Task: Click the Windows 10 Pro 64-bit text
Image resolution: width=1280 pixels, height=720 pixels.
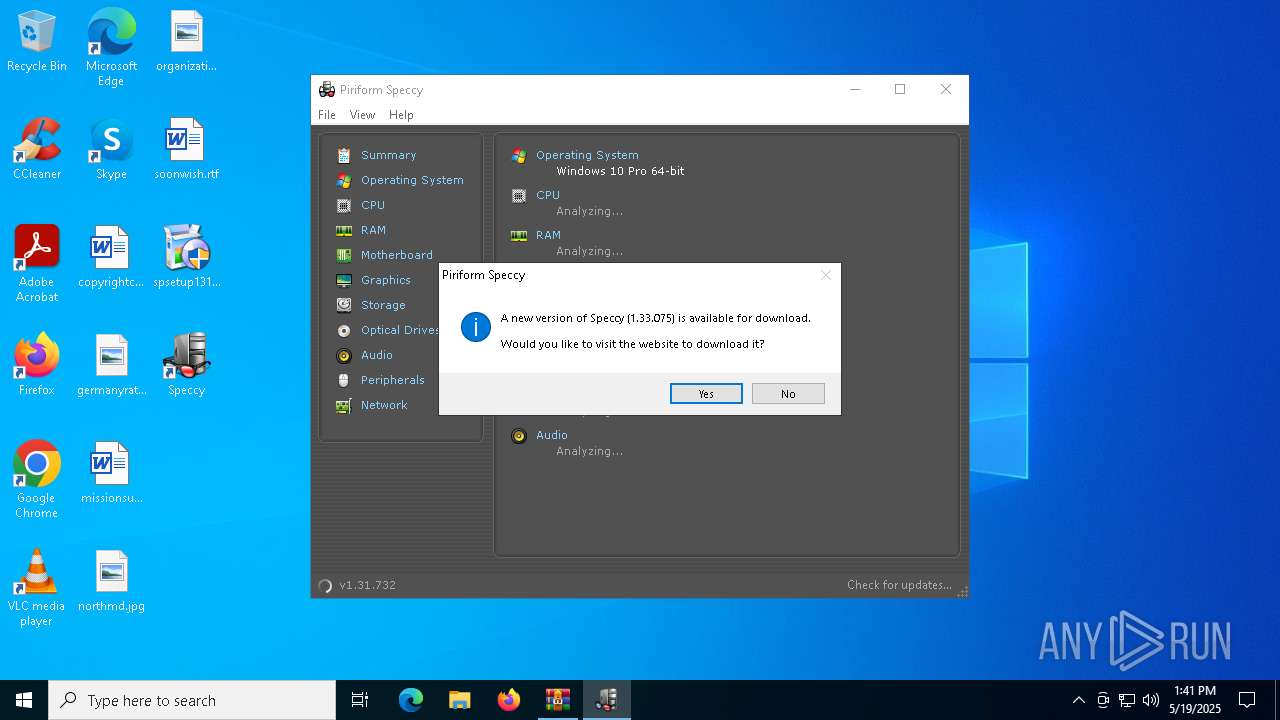Action: point(620,171)
